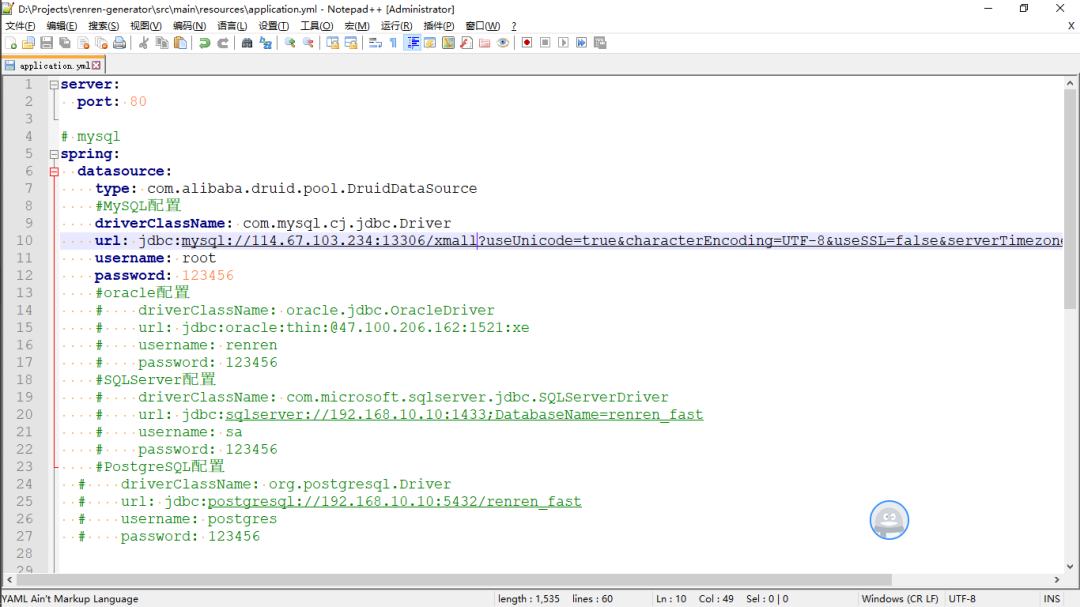Follow the postgresql JDBC url link
The image size is (1080, 607).
point(394,502)
